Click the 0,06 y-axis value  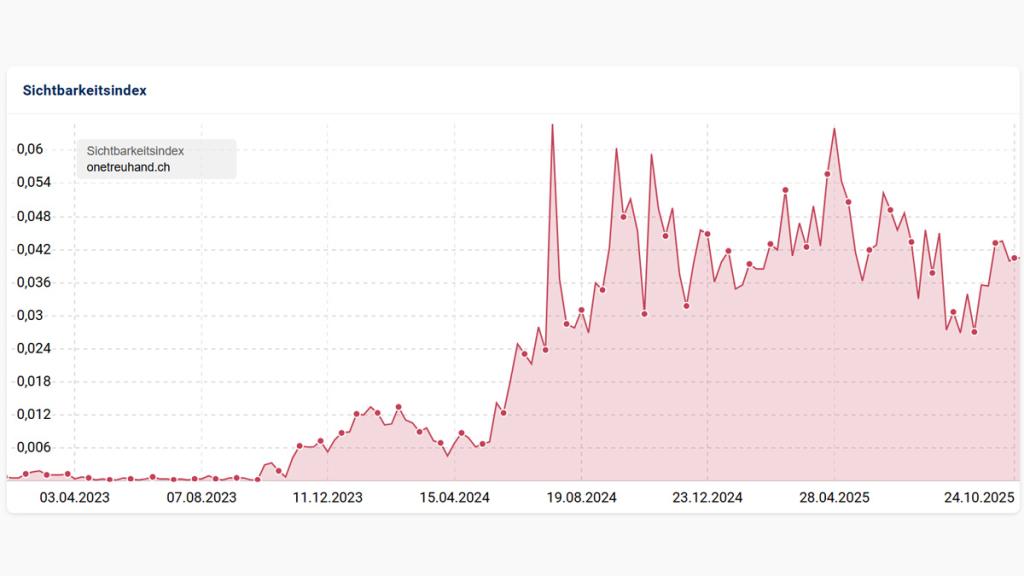click(x=30, y=149)
